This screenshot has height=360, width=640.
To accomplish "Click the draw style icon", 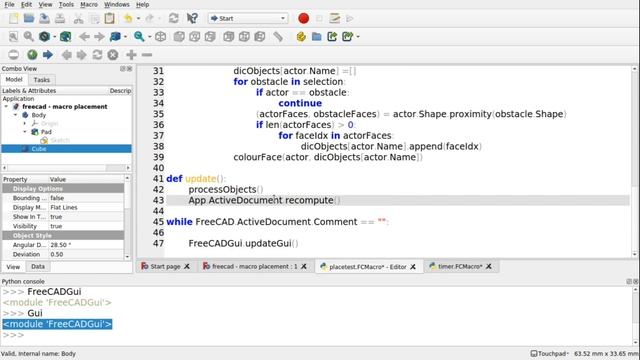I will point(44,37).
